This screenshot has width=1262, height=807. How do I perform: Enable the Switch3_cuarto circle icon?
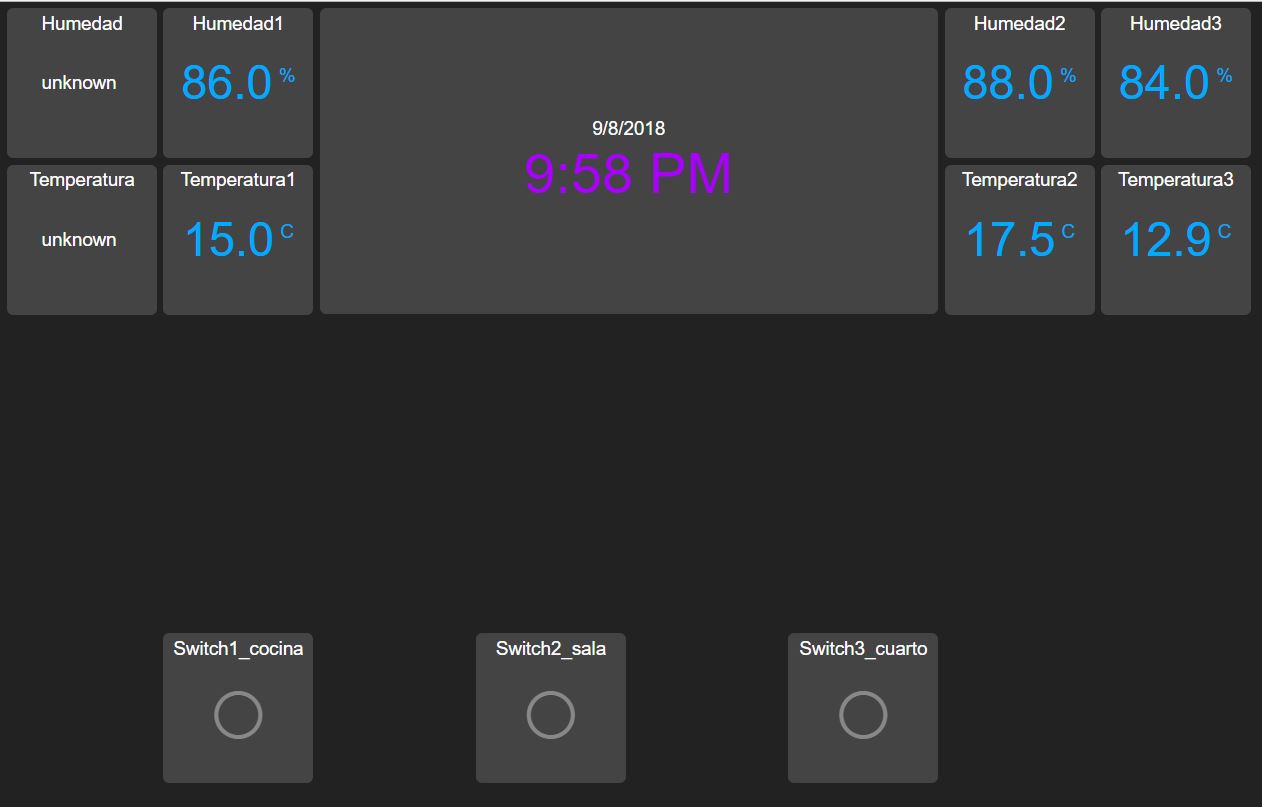point(862,715)
